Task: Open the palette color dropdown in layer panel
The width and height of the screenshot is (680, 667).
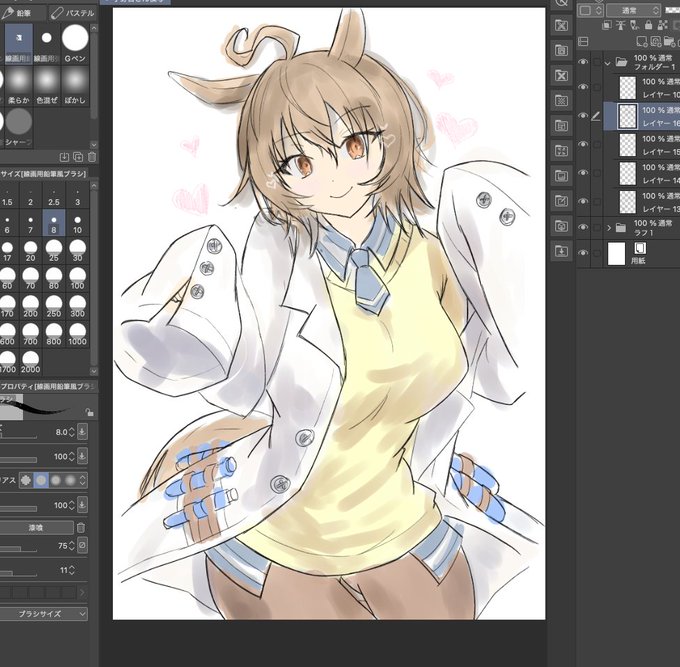Action: coord(590,10)
